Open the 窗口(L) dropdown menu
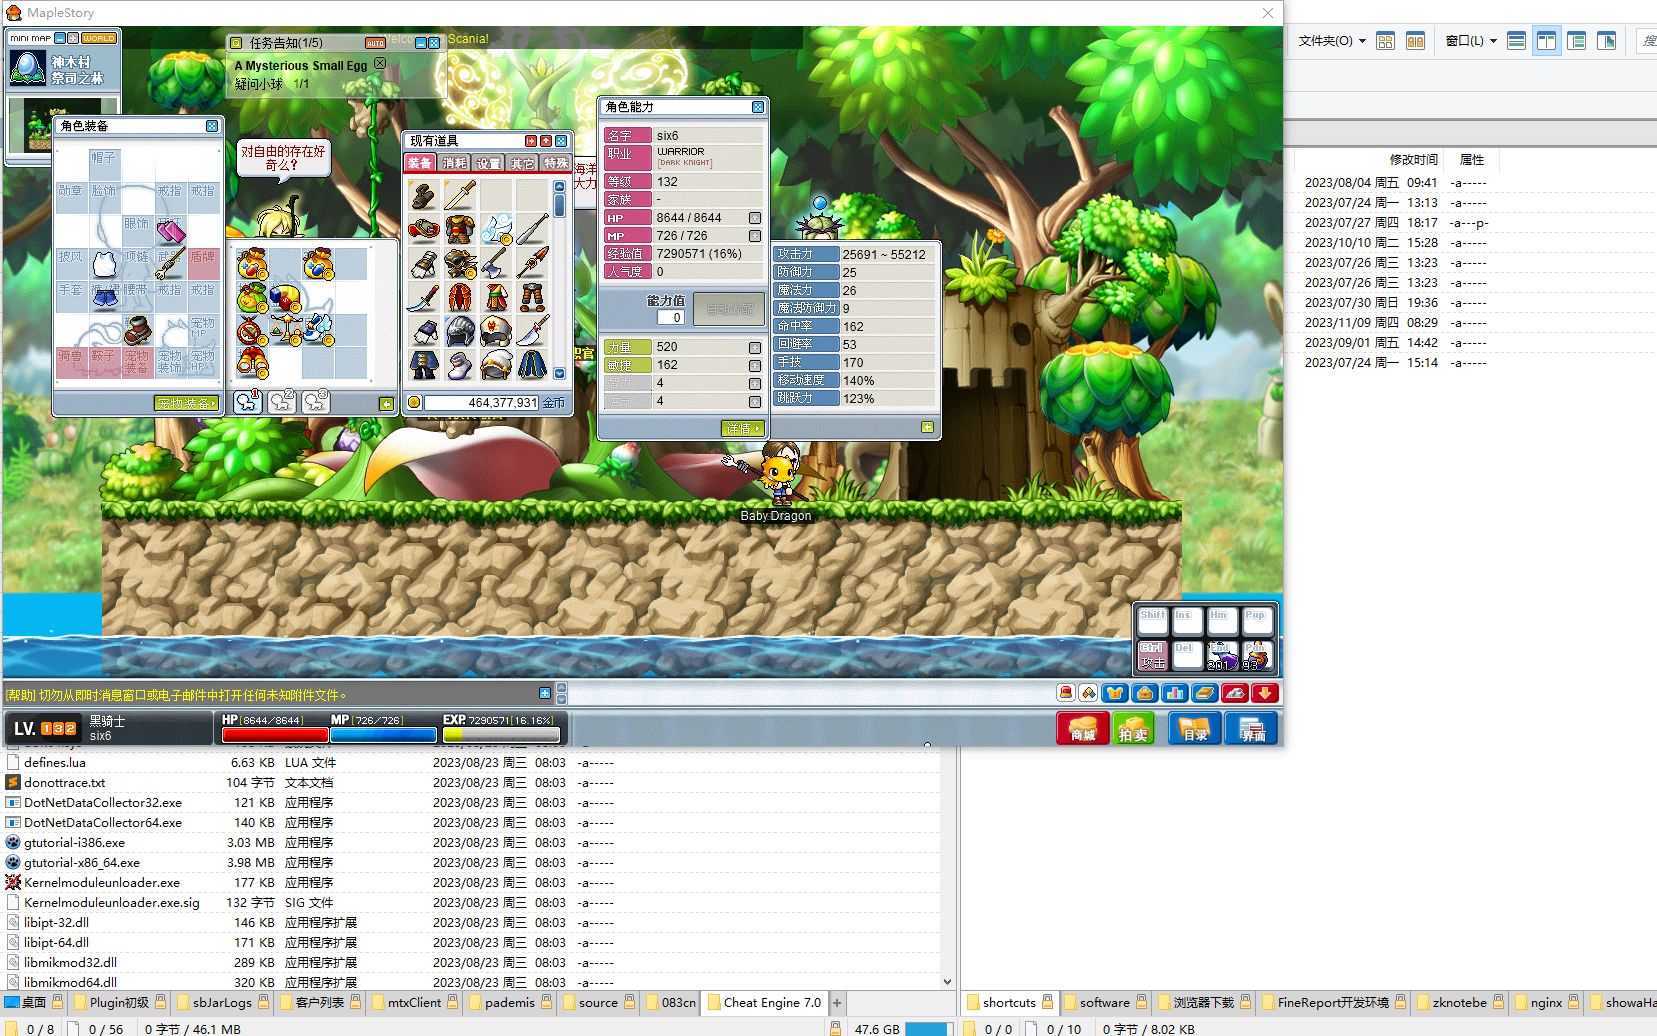 [x=1471, y=41]
